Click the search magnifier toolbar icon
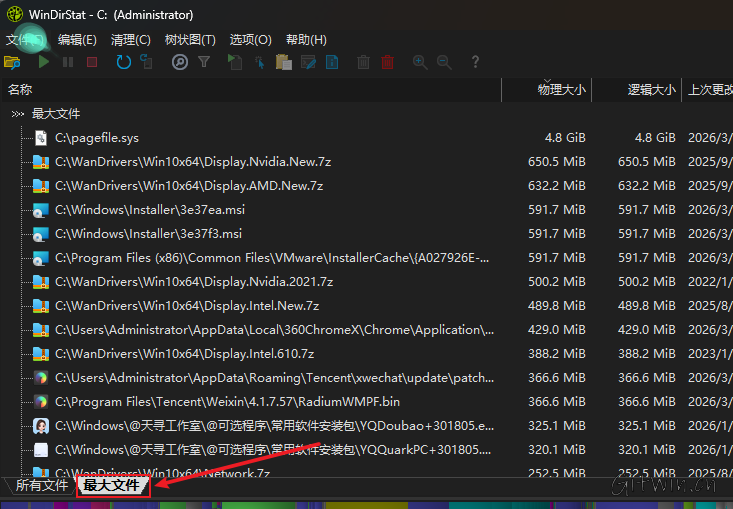The width and height of the screenshot is (733, 509). tap(180, 62)
